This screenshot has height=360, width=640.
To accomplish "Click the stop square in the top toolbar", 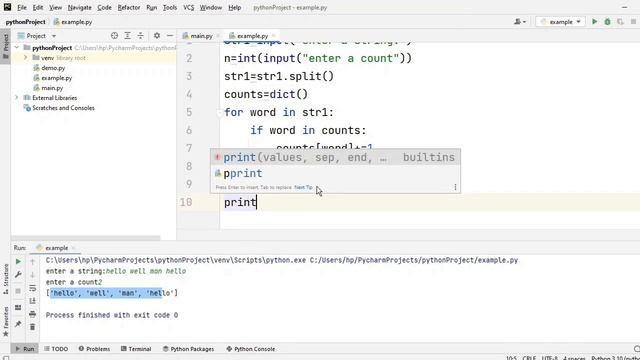I will pos(633,22).
